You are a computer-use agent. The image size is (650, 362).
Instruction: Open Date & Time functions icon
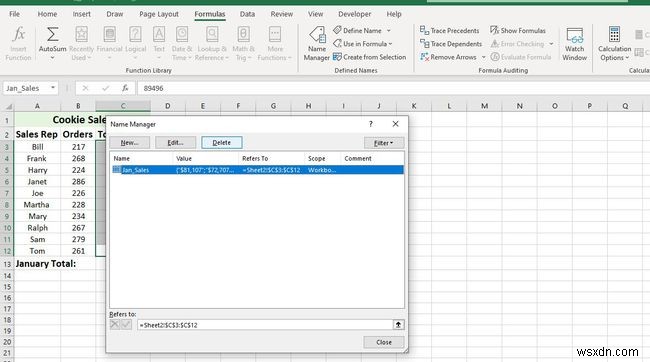(182, 34)
